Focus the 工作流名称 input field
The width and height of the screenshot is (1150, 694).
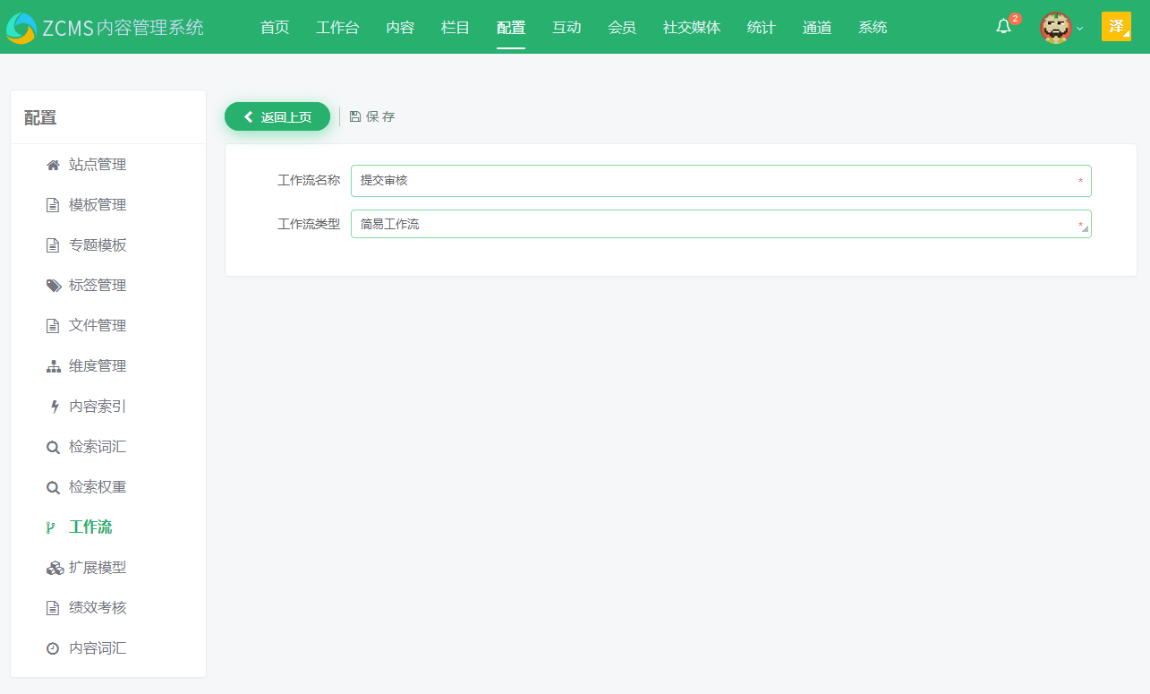coord(720,181)
